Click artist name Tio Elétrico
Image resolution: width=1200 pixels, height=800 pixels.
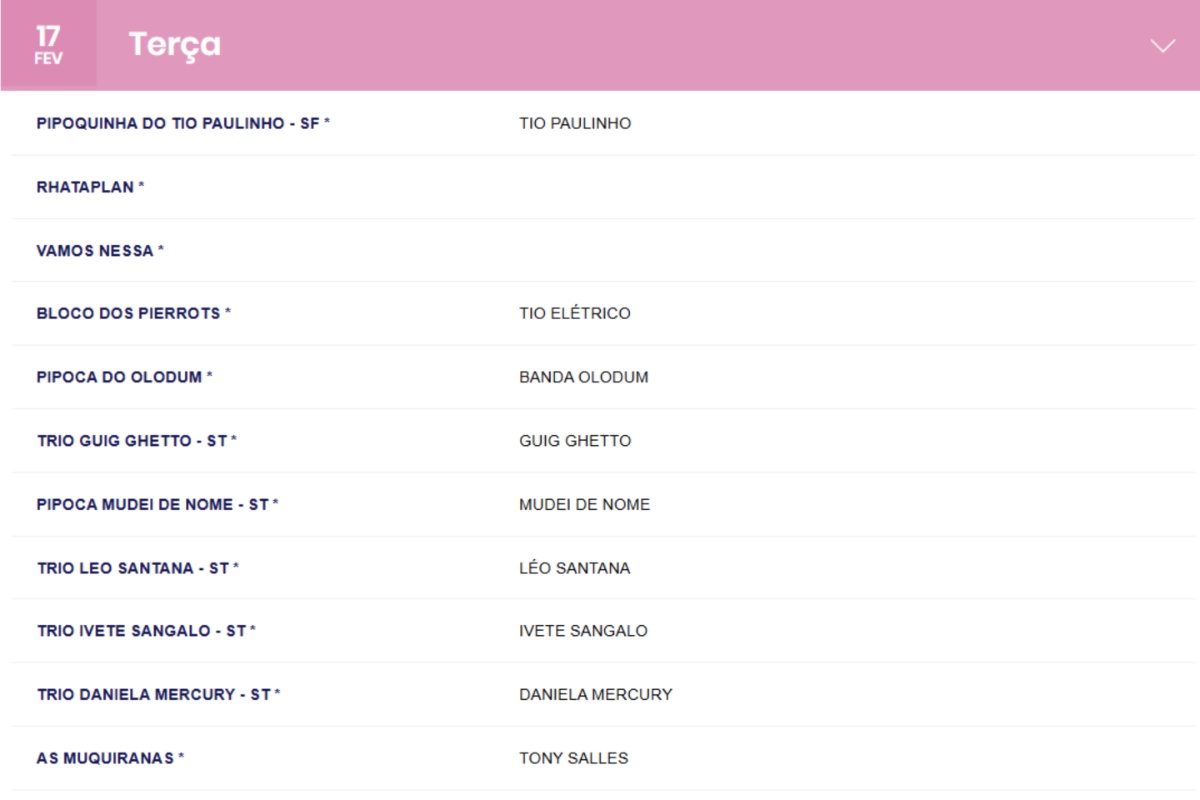point(575,314)
